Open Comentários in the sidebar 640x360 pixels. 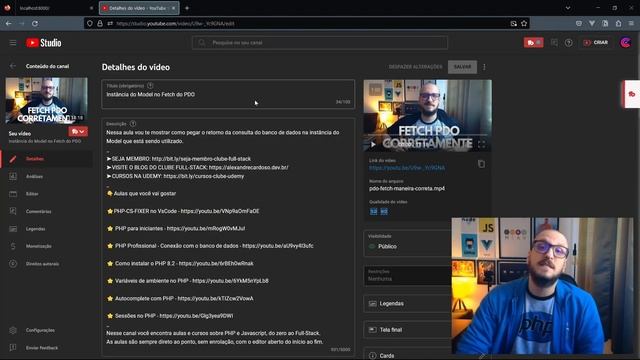tap(47, 211)
